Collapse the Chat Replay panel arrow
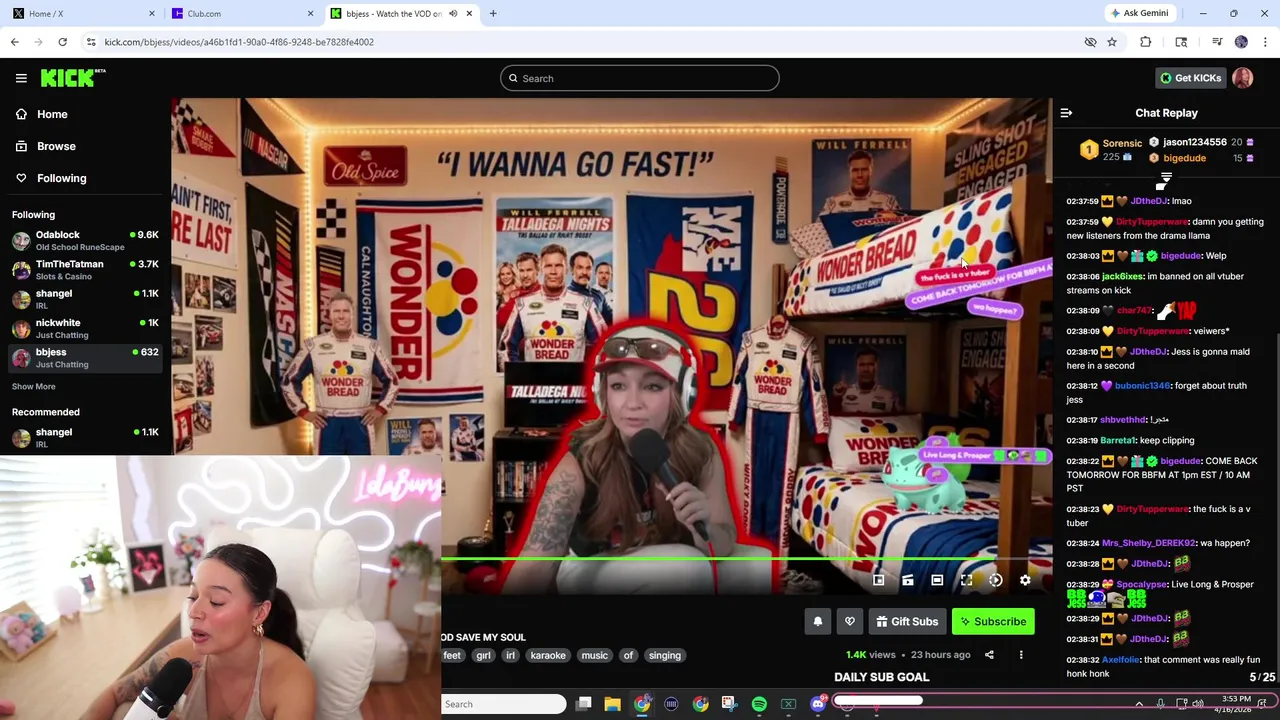Screen dimensions: 1280x720 click(x=1066, y=113)
